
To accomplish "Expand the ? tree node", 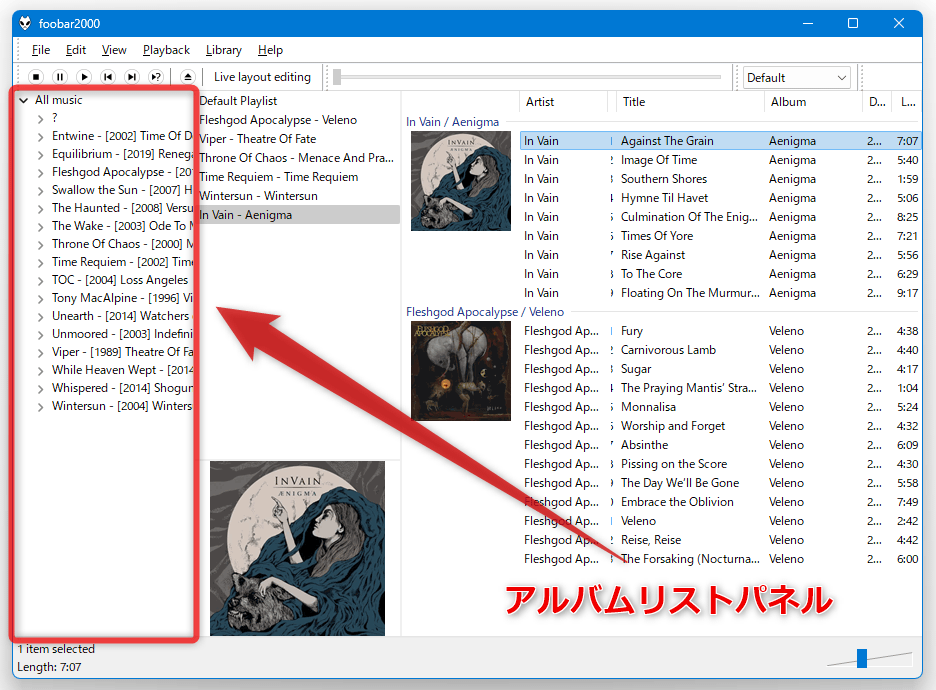I will click(x=41, y=119).
